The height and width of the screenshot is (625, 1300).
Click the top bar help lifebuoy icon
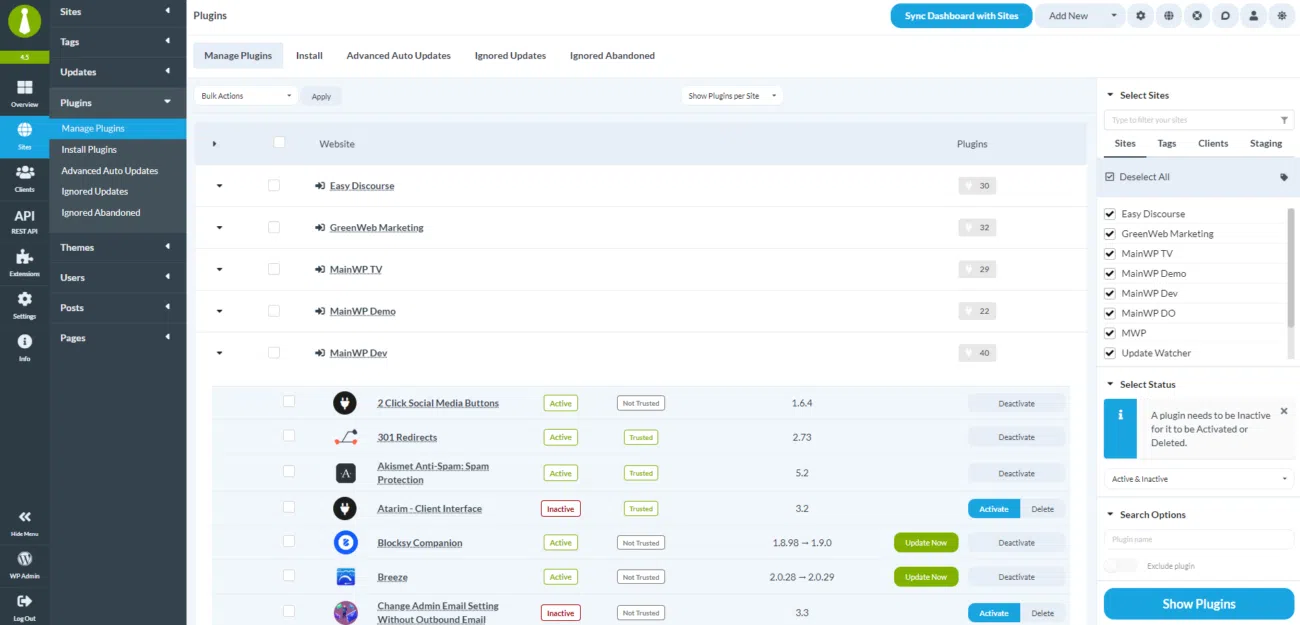point(1196,16)
